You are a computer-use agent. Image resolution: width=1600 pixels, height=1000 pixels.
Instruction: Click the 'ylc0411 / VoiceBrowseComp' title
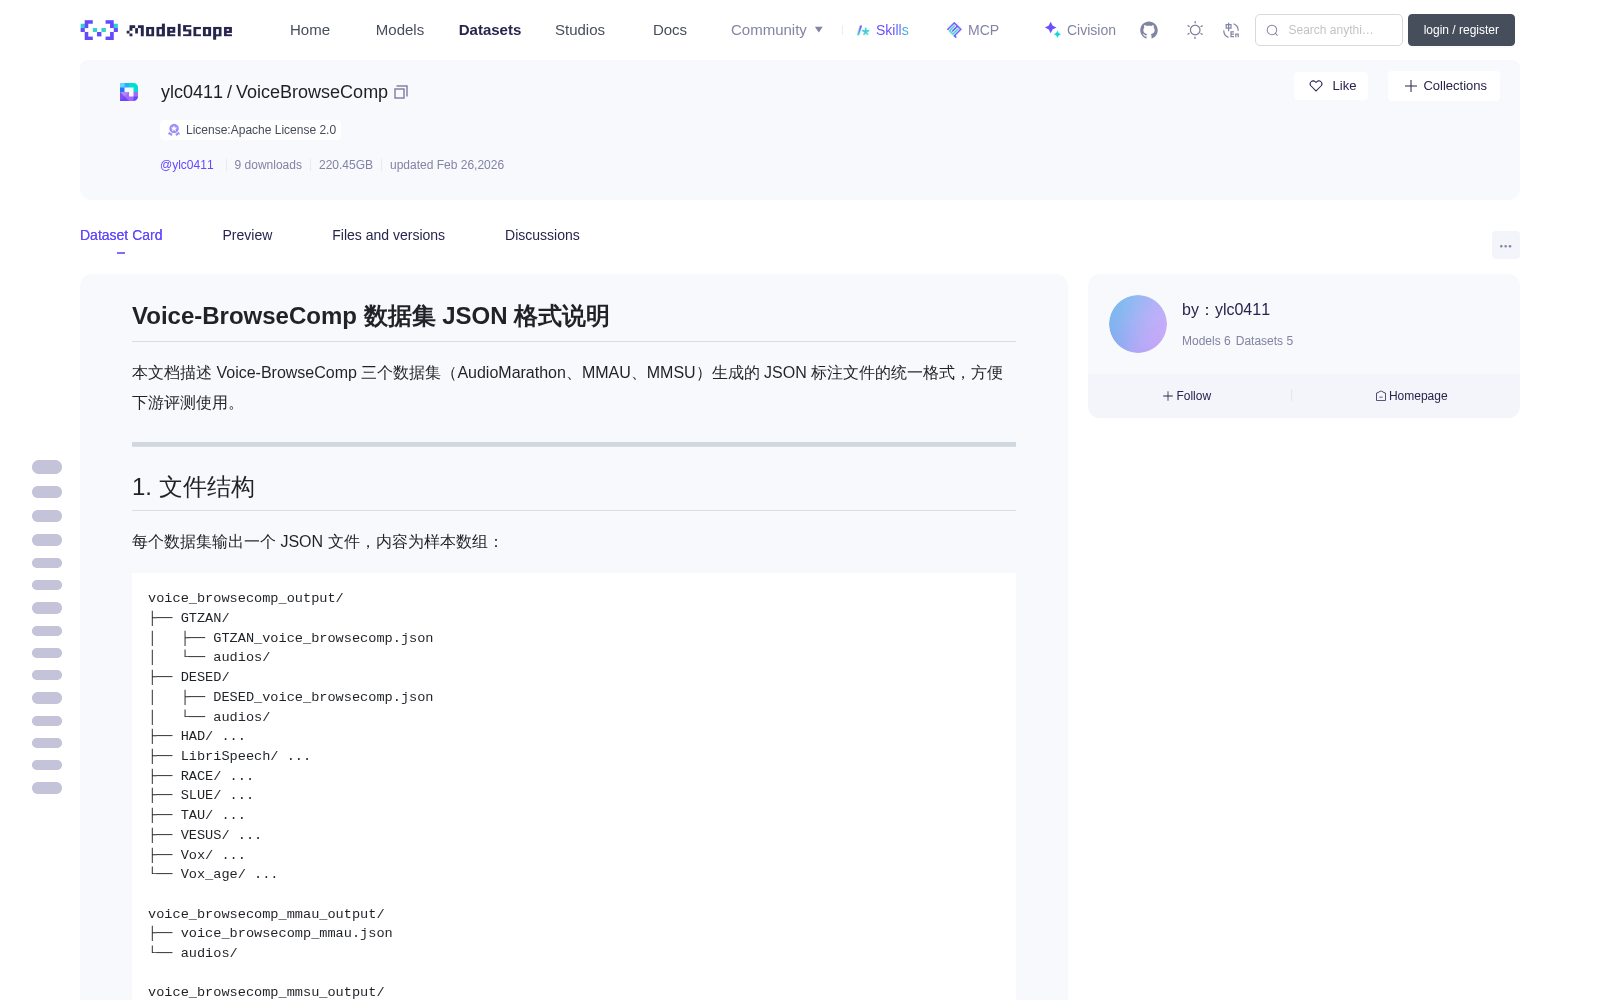pyautogui.click(x=274, y=92)
